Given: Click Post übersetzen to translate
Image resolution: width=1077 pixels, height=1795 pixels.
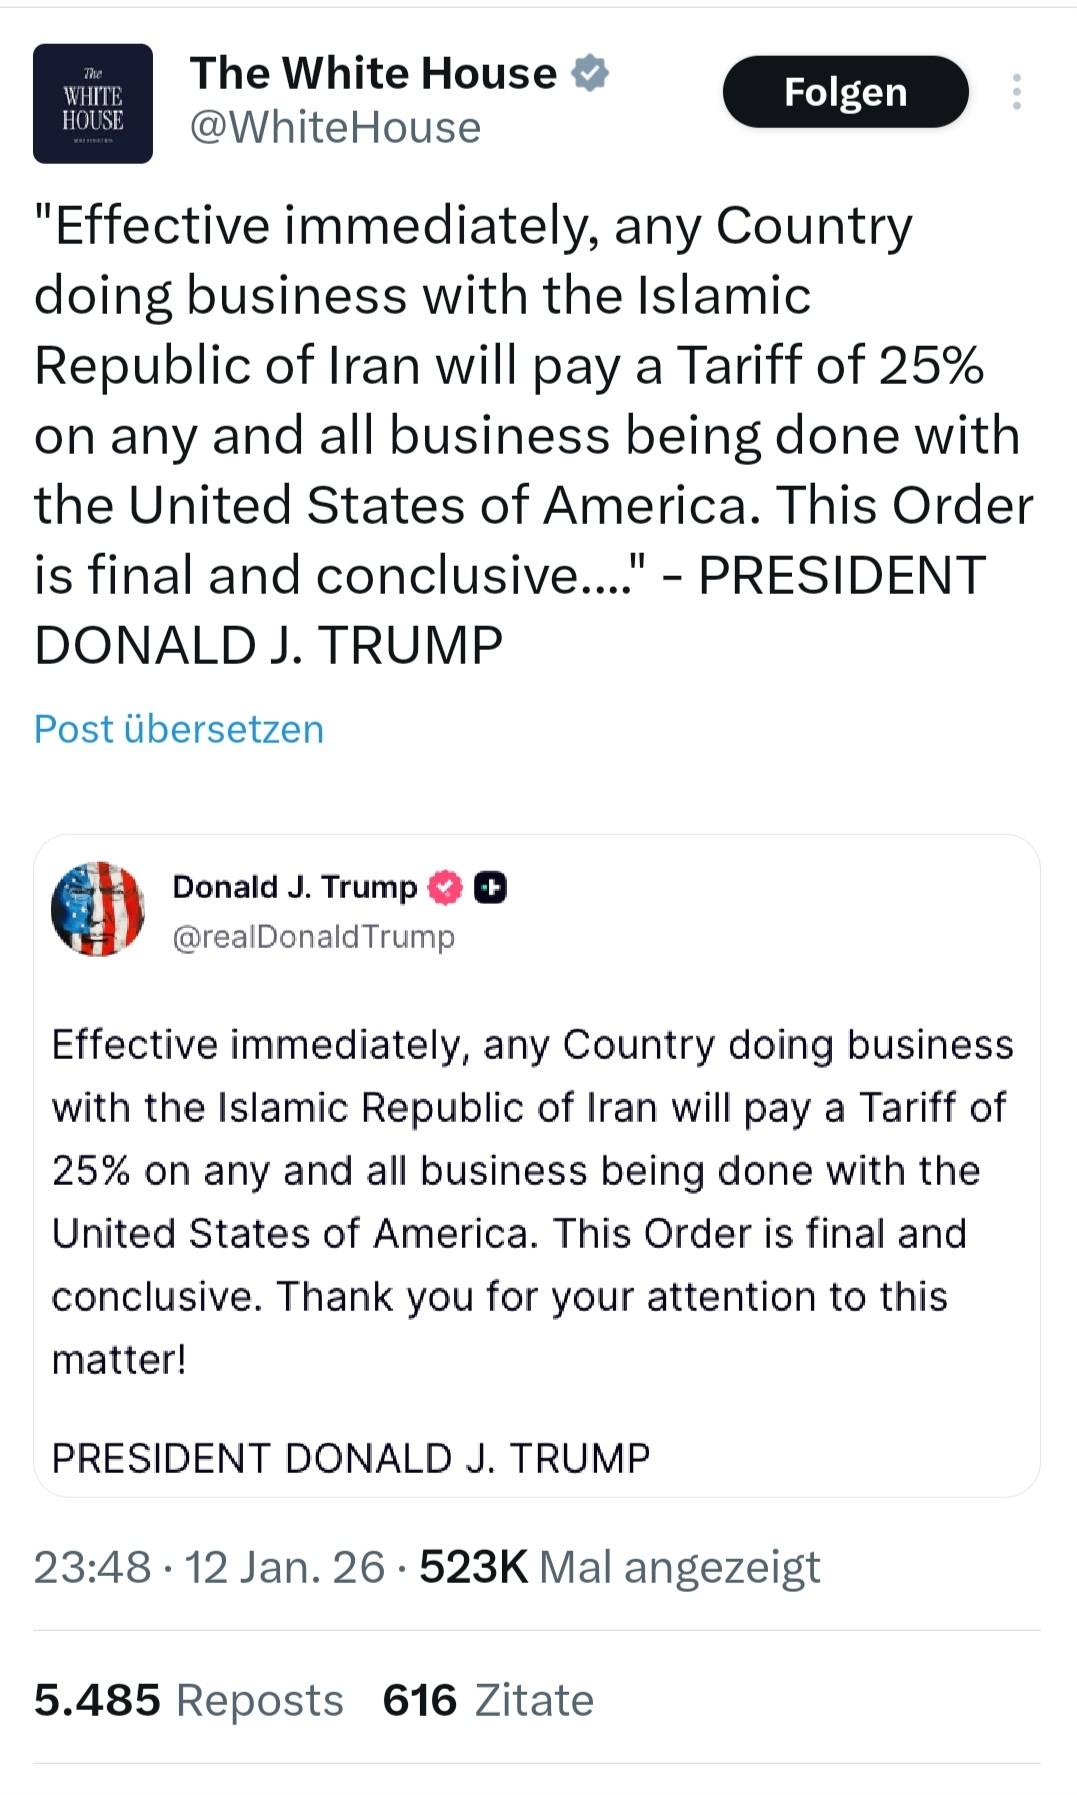Looking at the screenshot, I should click(179, 729).
